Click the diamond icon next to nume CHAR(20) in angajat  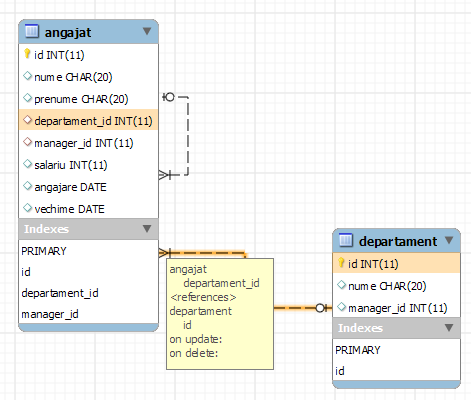click(x=27, y=76)
